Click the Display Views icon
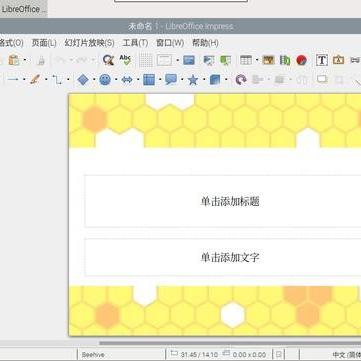Image resolution: width=361 pixels, height=361 pixels. click(x=164, y=60)
